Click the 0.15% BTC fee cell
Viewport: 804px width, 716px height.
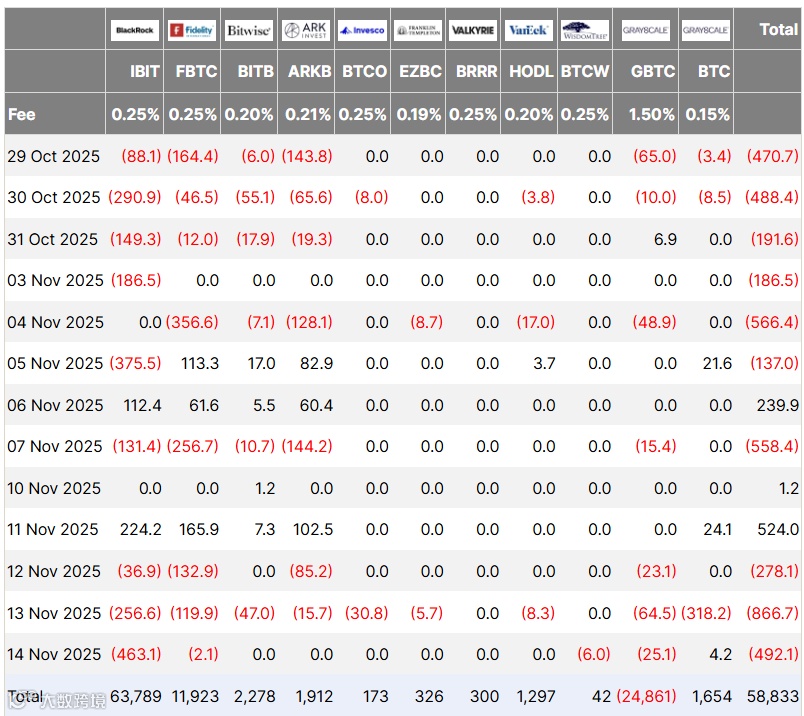click(708, 114)
